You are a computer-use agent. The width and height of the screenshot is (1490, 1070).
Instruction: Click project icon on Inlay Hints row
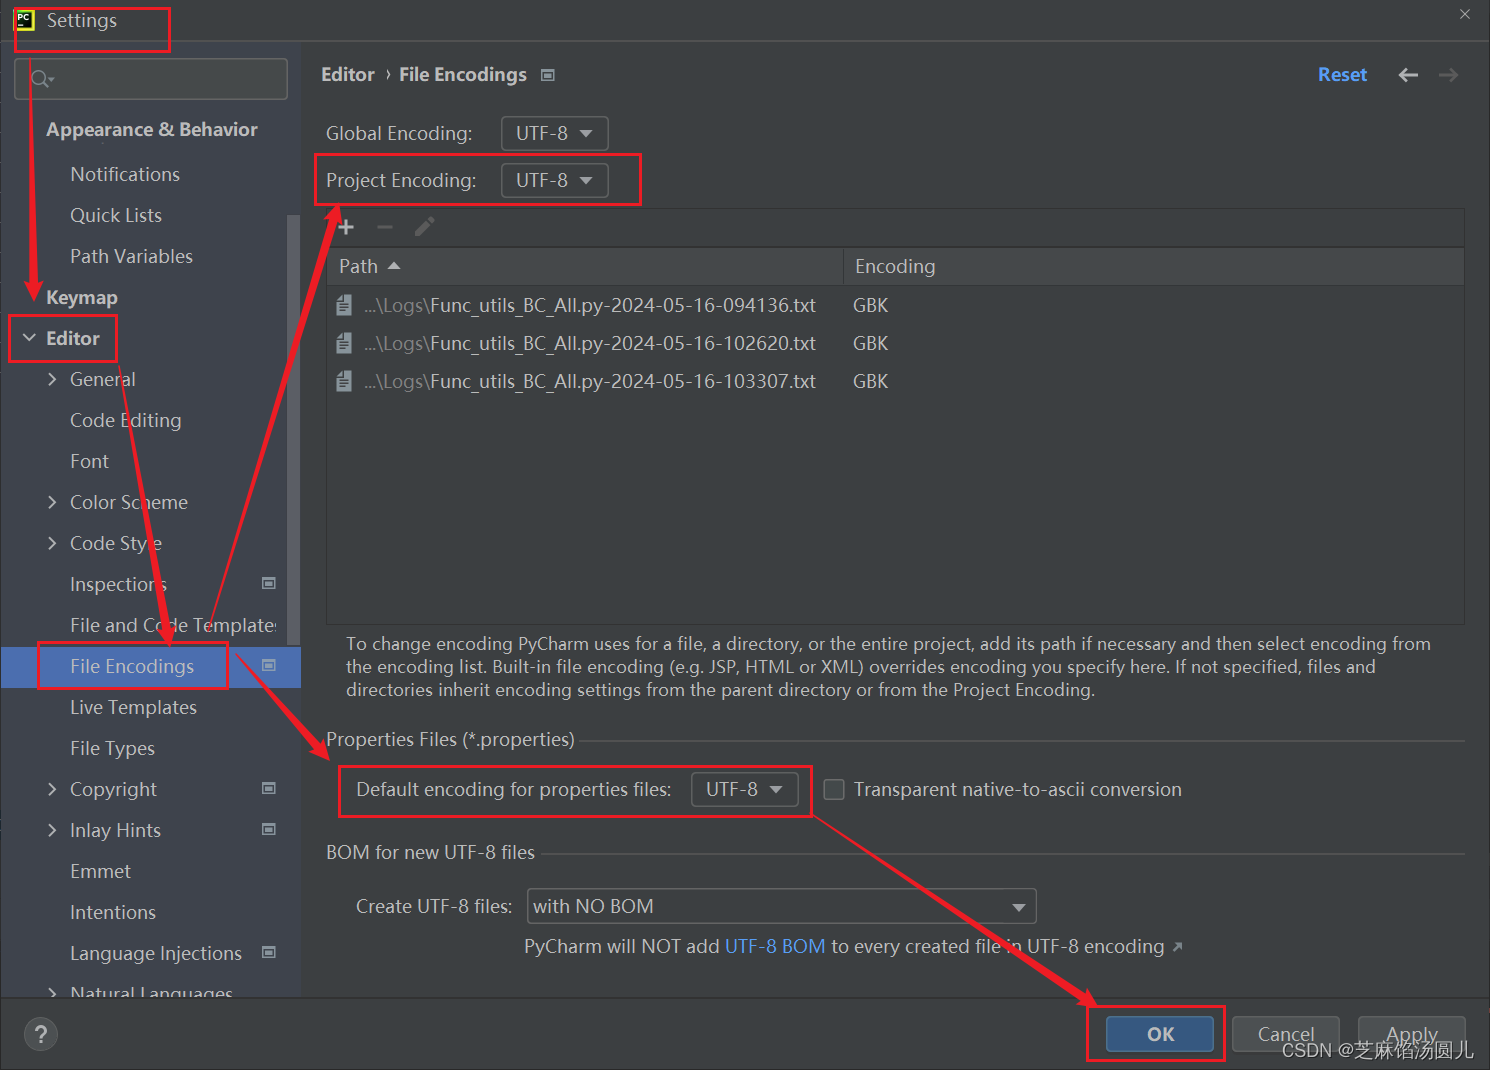(x=269, y=829)
